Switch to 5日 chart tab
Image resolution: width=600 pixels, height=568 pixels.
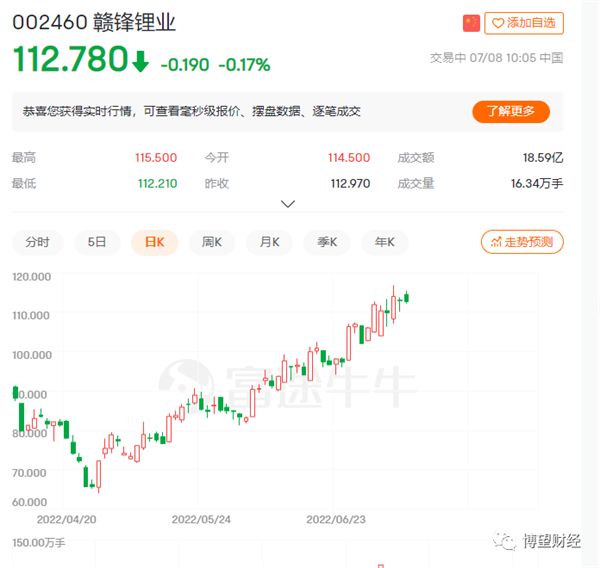coord(97,242)
